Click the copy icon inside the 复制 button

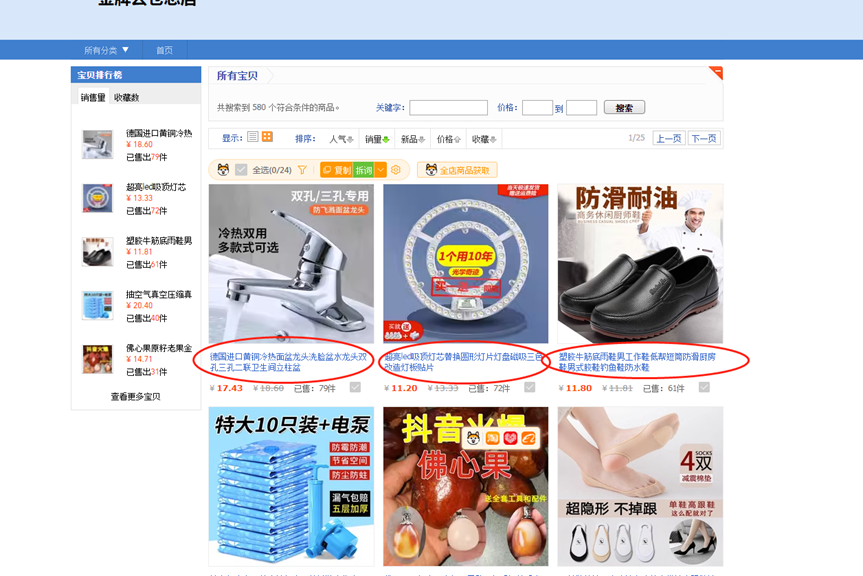pyautogui.click(x=327, y=168)
